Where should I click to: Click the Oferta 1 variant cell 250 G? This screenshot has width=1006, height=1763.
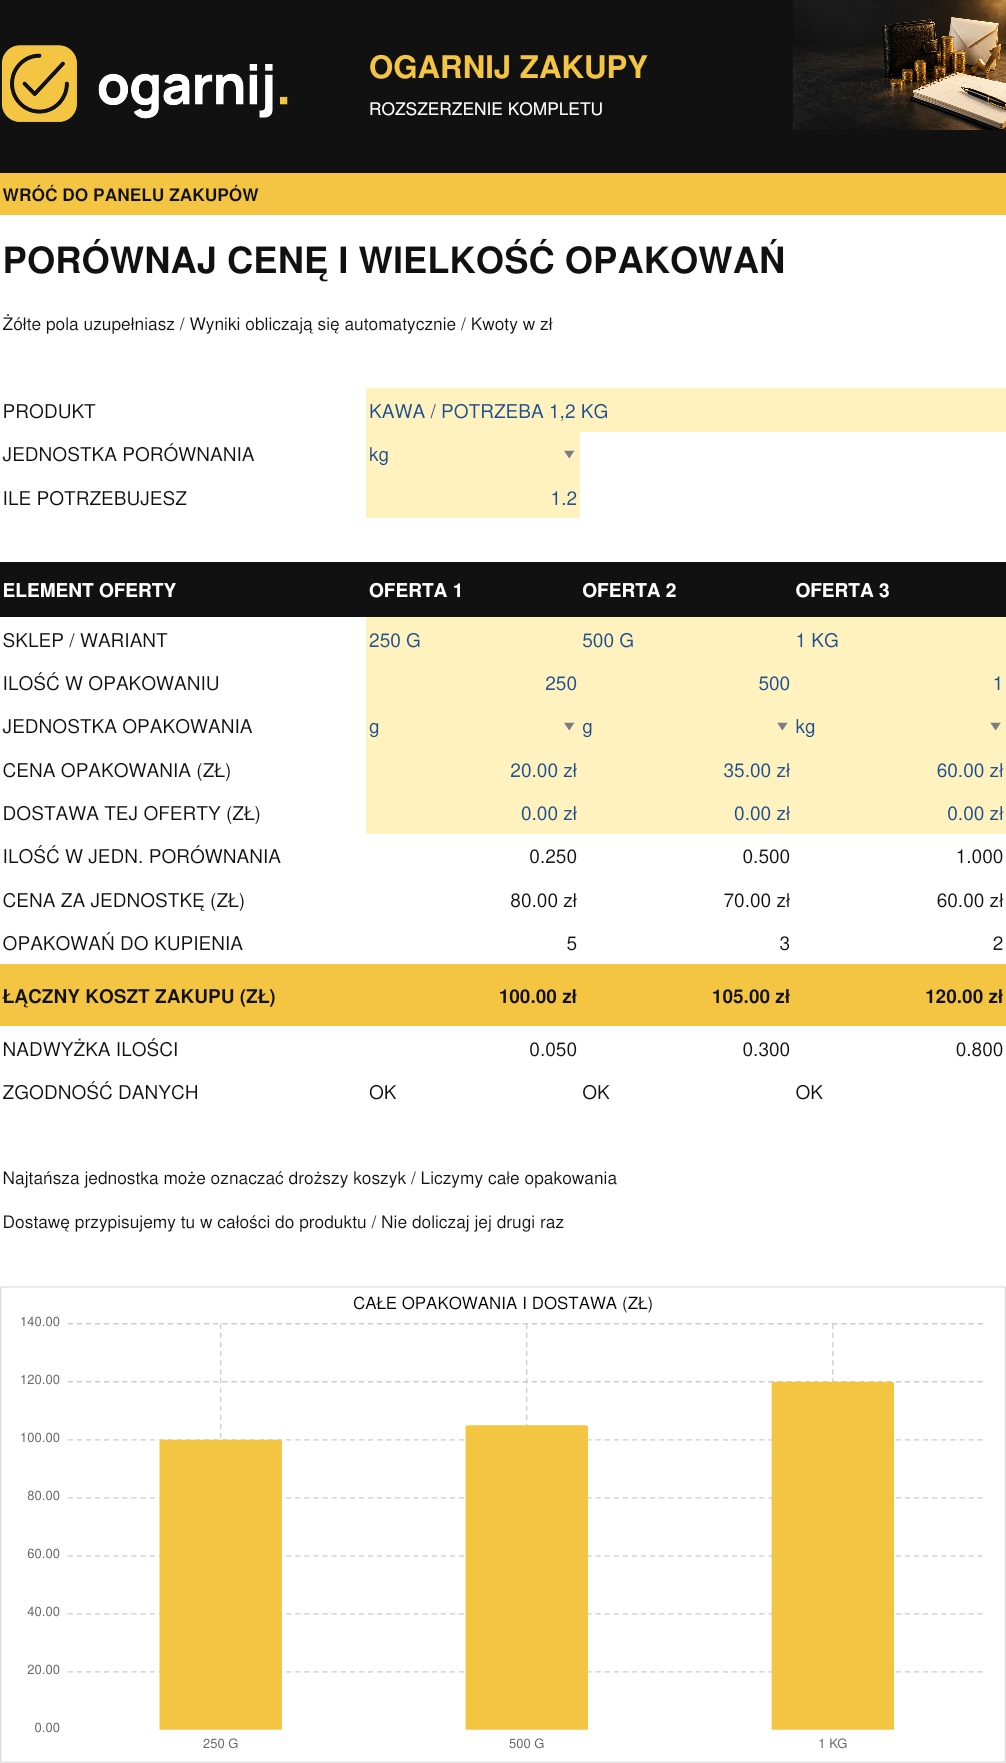(x=473, y=640)
